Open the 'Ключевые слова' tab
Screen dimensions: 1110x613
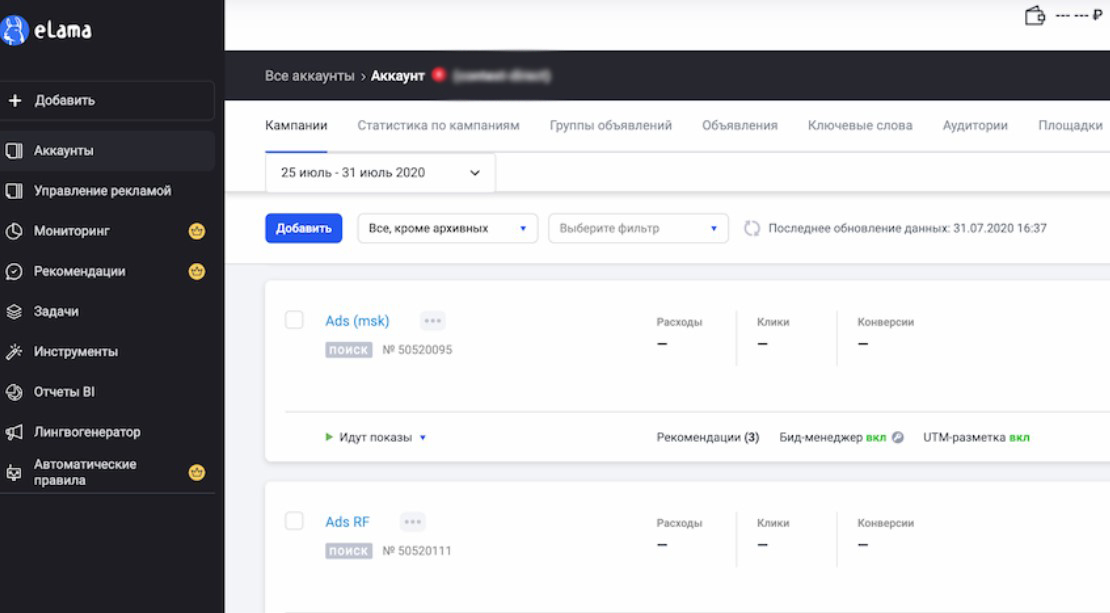pos(860,126)
